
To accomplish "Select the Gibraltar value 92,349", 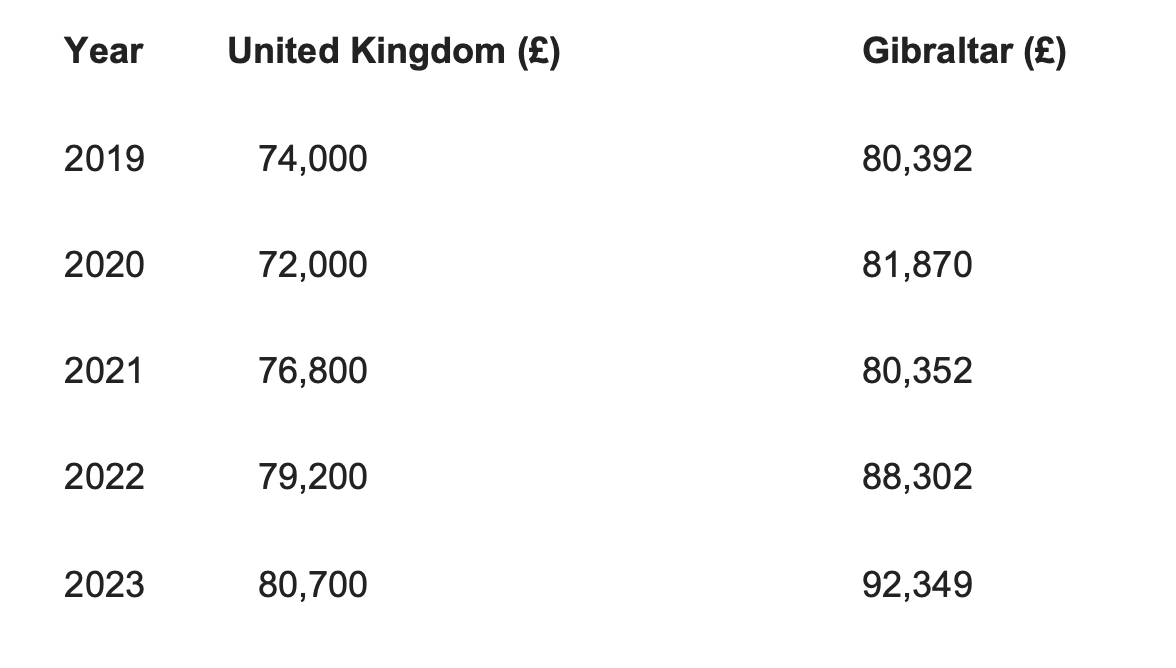I will pos(917,586).
